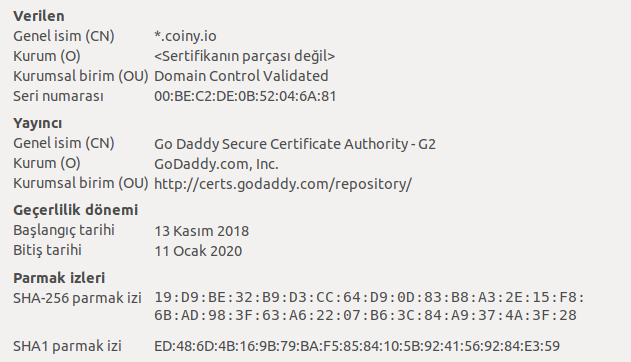Click the Geçerlilik dönemi heading
The height and width of the screenshot is (362, 631).
(76, 210)
